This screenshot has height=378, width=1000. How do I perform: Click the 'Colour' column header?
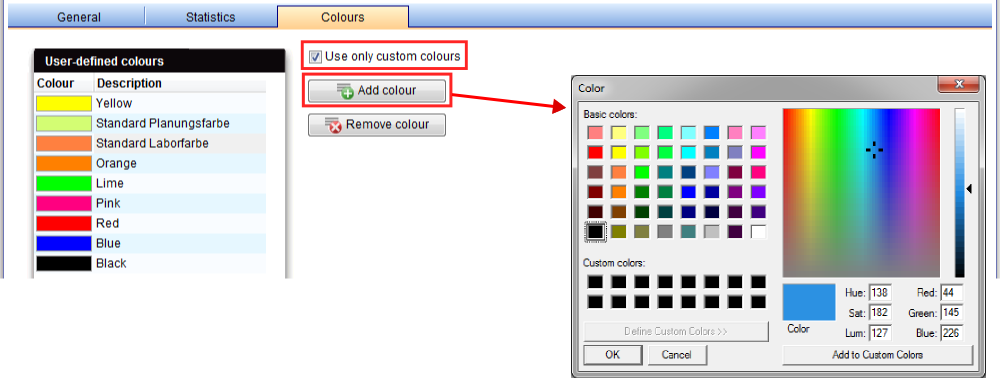coord(55,84)
